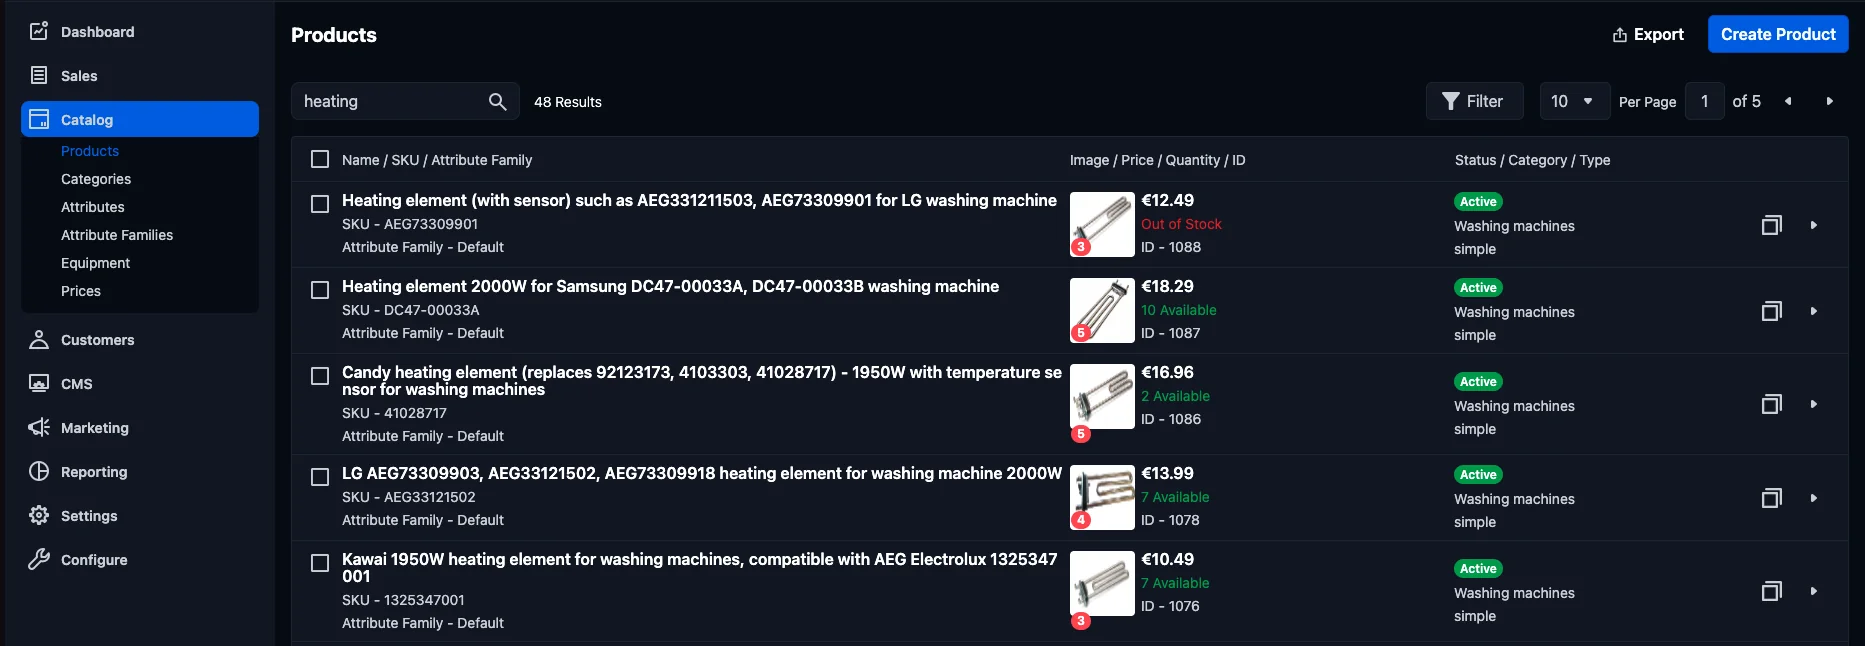The image size is (1865, 646).
Task: Open edit arrow for product ID 1088
Action: point(1813,225)
